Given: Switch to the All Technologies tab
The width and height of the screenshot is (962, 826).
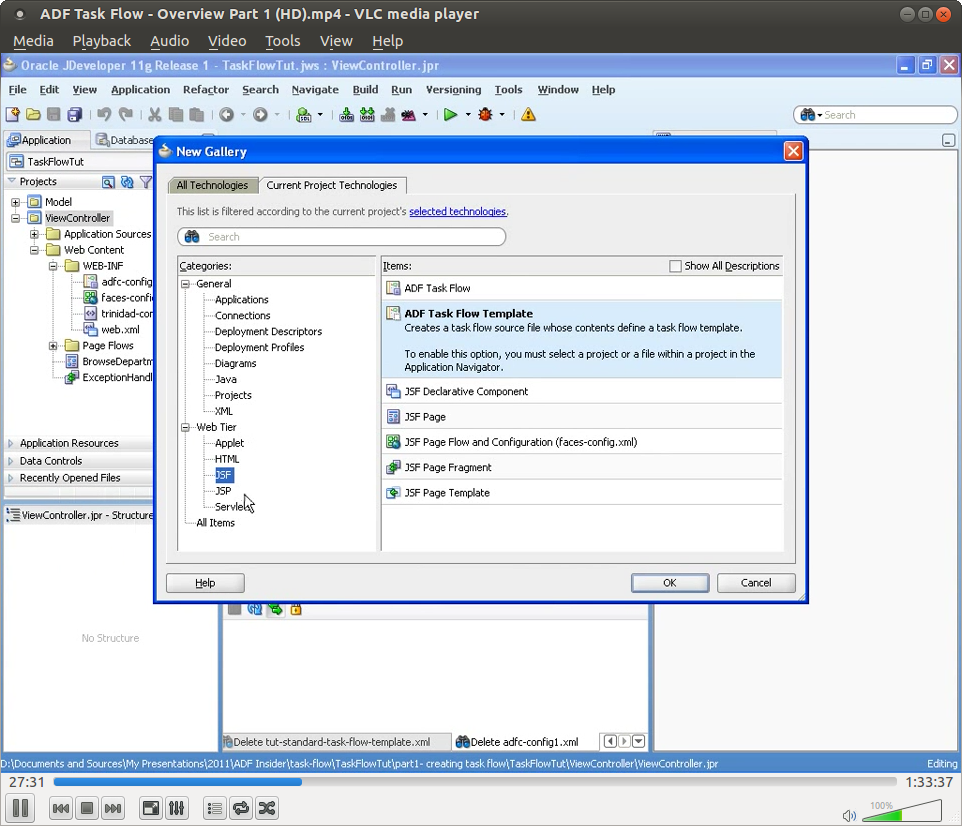Looking at the screenshot, I should [213, 185].
